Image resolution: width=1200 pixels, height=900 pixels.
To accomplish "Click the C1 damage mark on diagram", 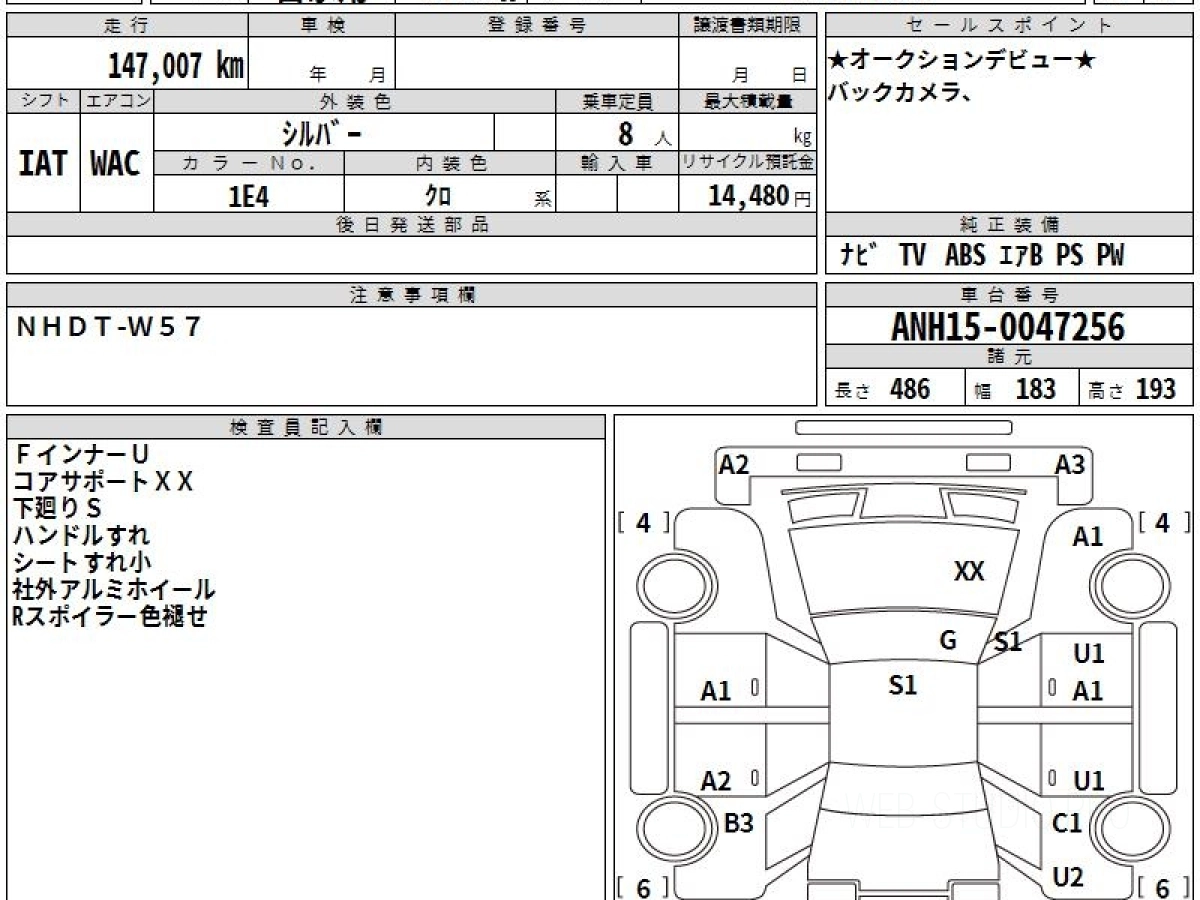I will click(x=1068, y=824).
